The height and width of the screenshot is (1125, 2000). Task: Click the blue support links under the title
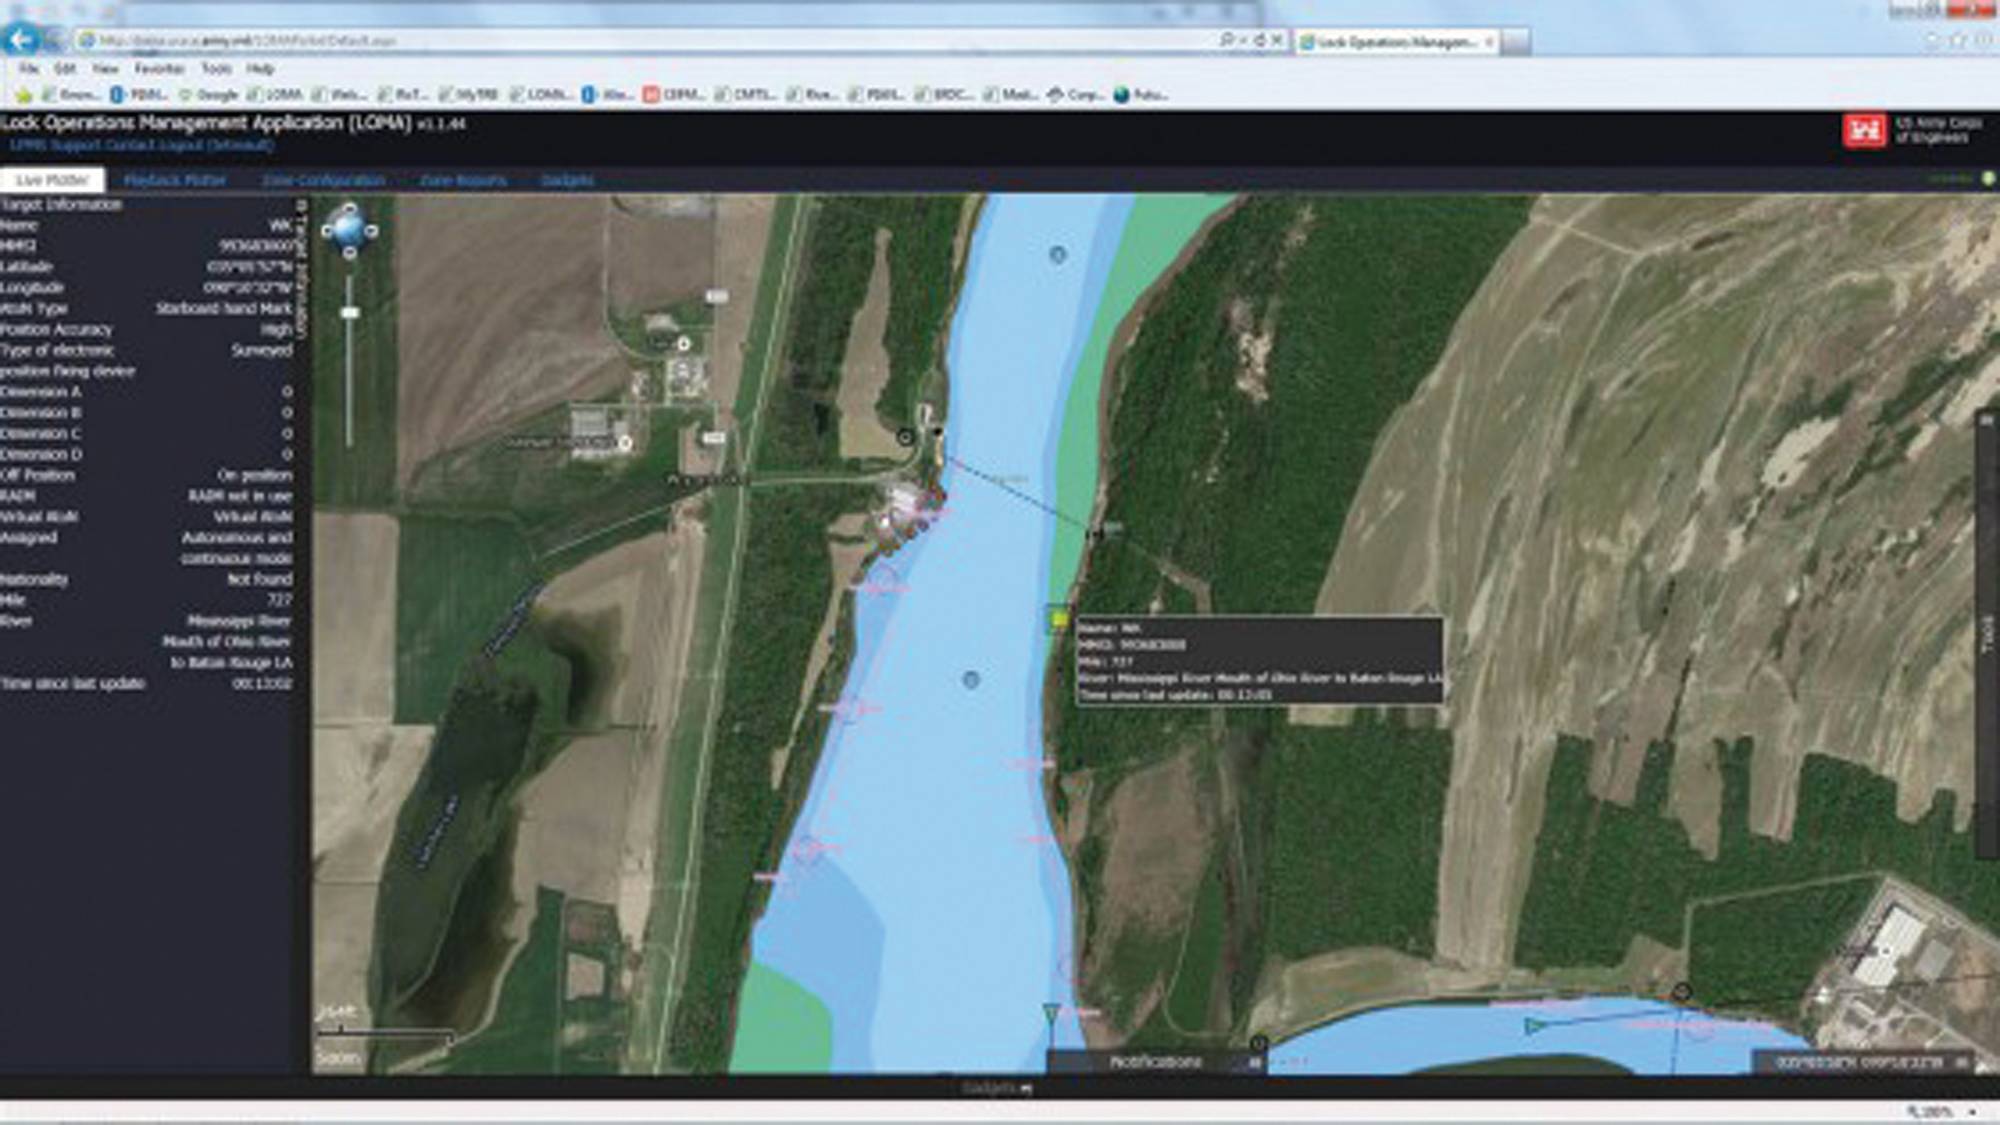[141, 146]
